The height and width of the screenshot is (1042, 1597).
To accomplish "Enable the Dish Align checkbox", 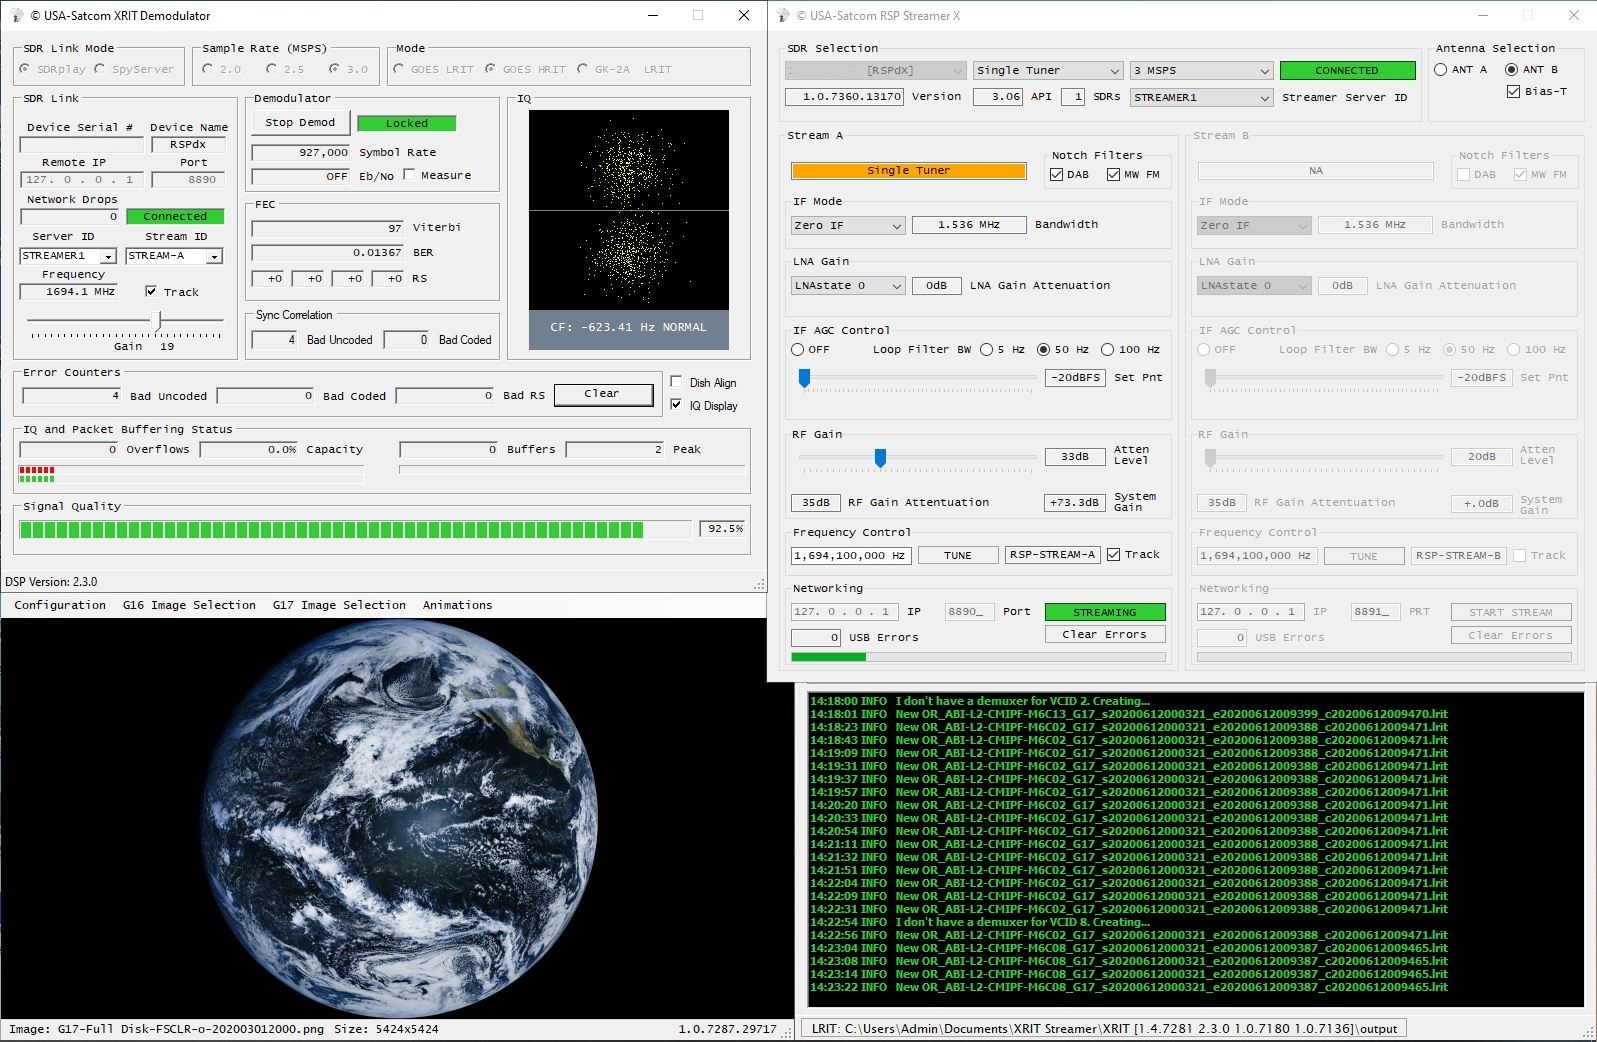I will click(676, 381).
